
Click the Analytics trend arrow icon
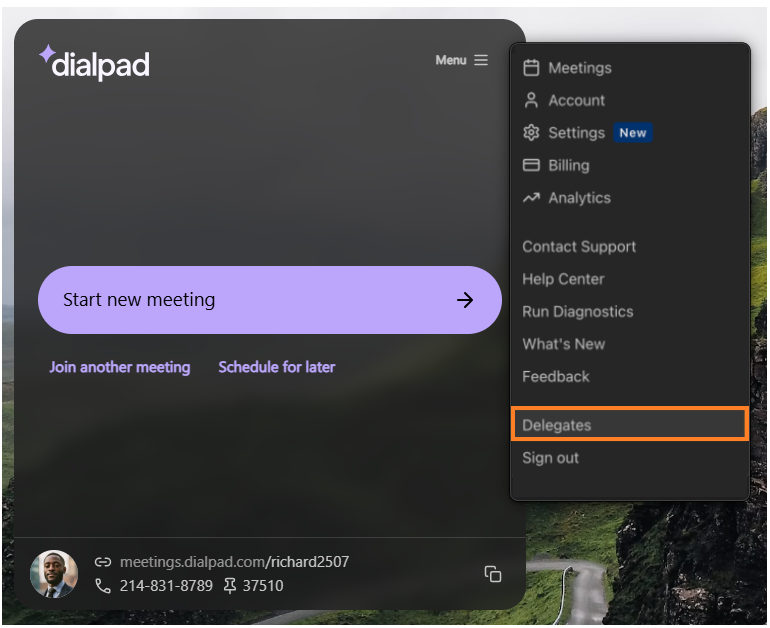[531, 198]
